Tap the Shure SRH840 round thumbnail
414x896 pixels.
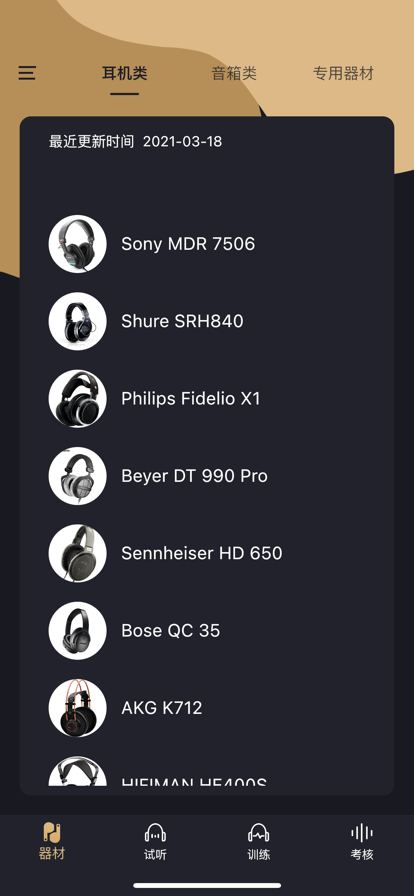coord(77,321)
